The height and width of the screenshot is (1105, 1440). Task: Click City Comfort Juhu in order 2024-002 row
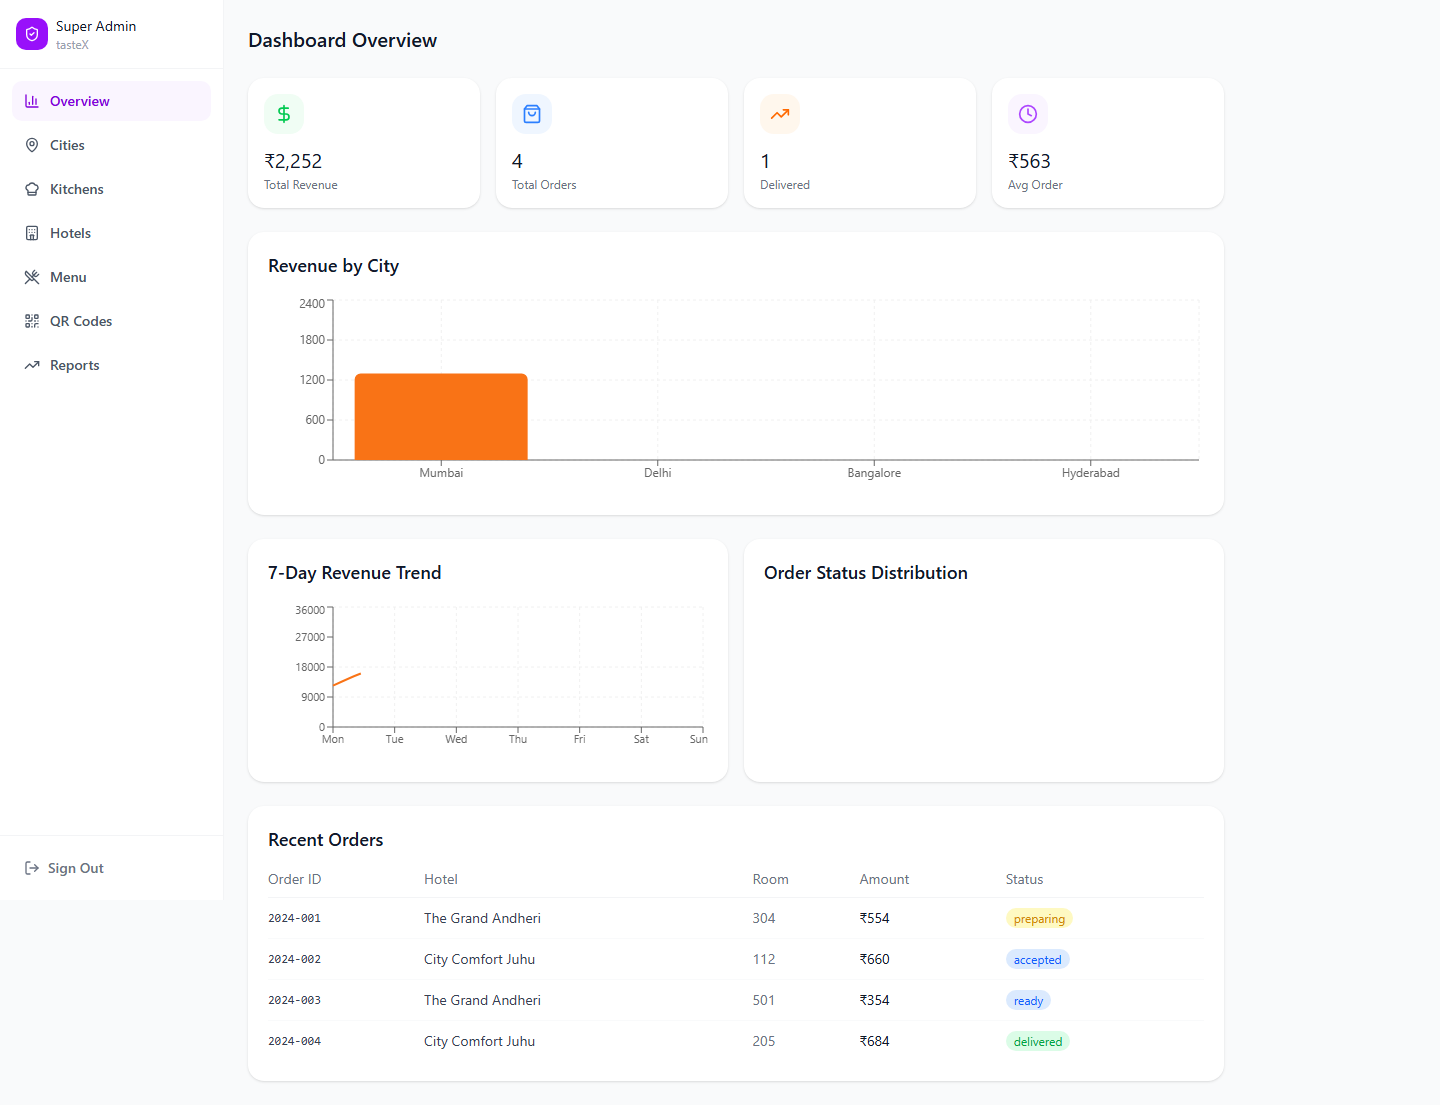[480, 959]
